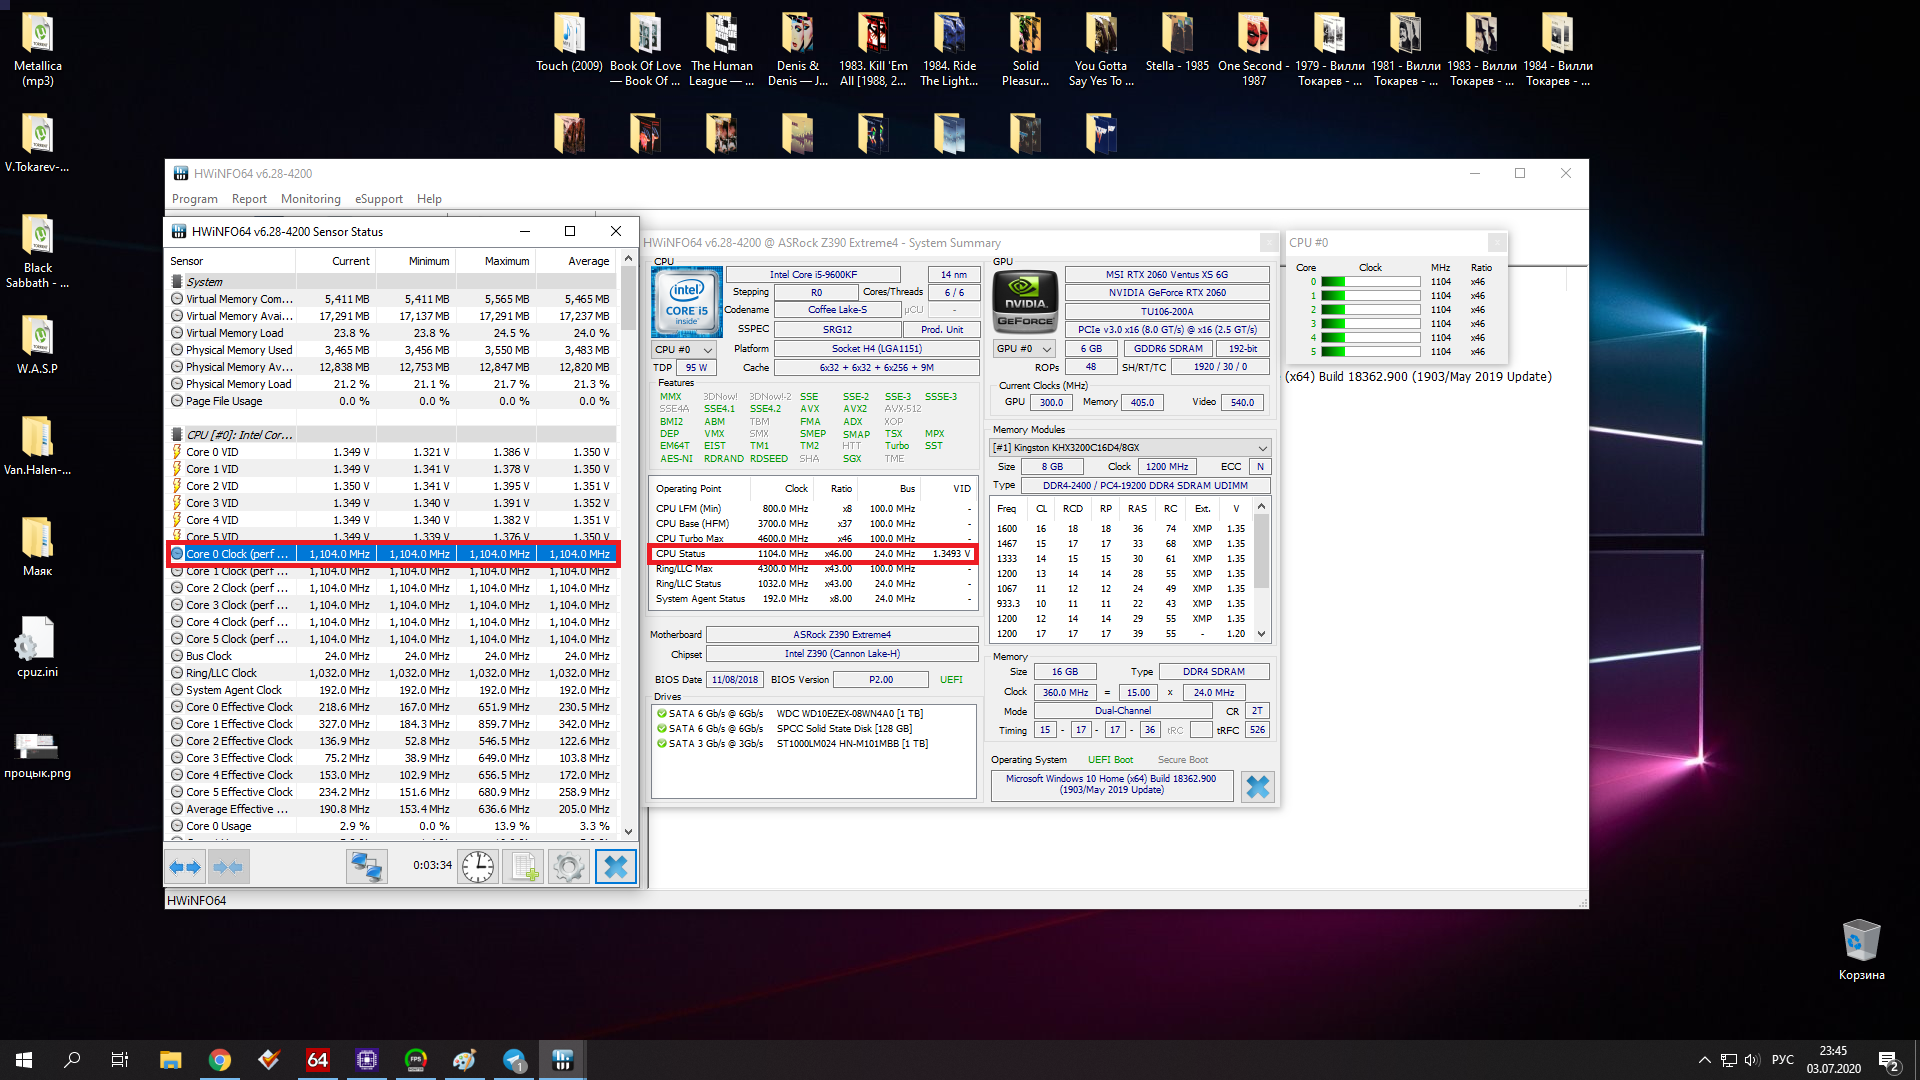The height and width of the screenshot is (1080, 1920).
Task: Open sensor settings gear icon
Action: coord(568,867)
